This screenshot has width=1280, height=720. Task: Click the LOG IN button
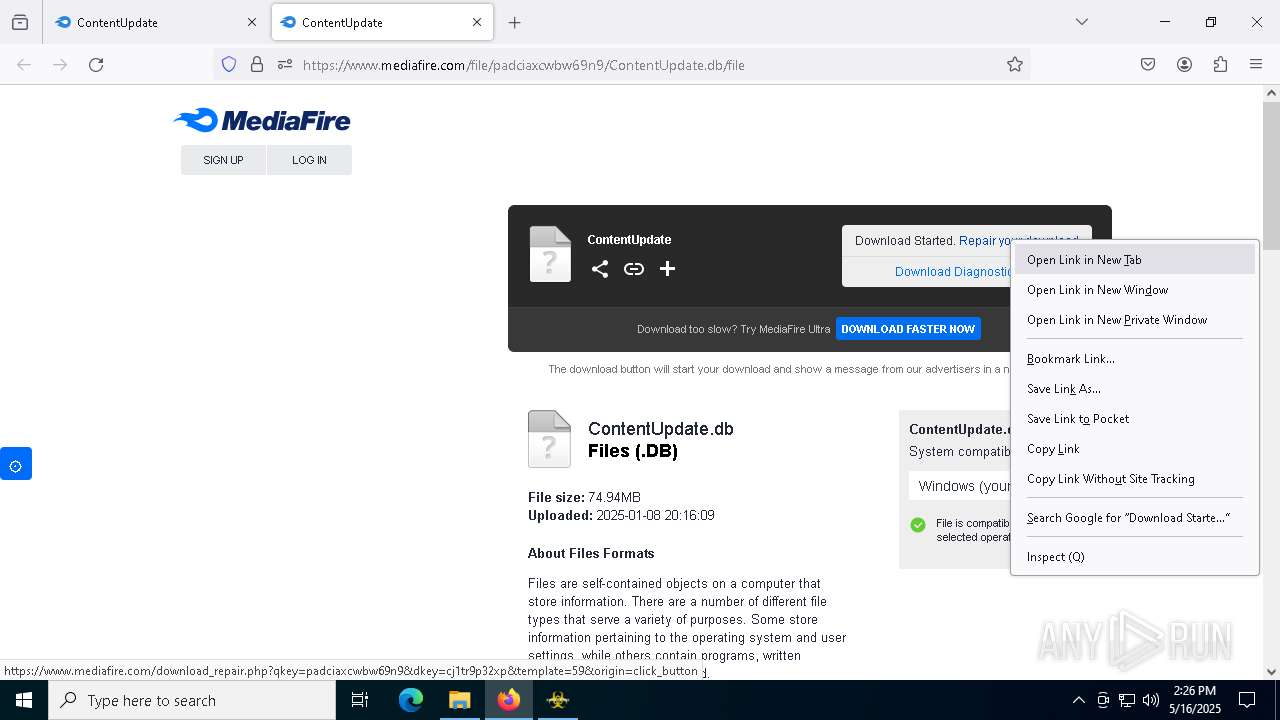tap(309, 160)
